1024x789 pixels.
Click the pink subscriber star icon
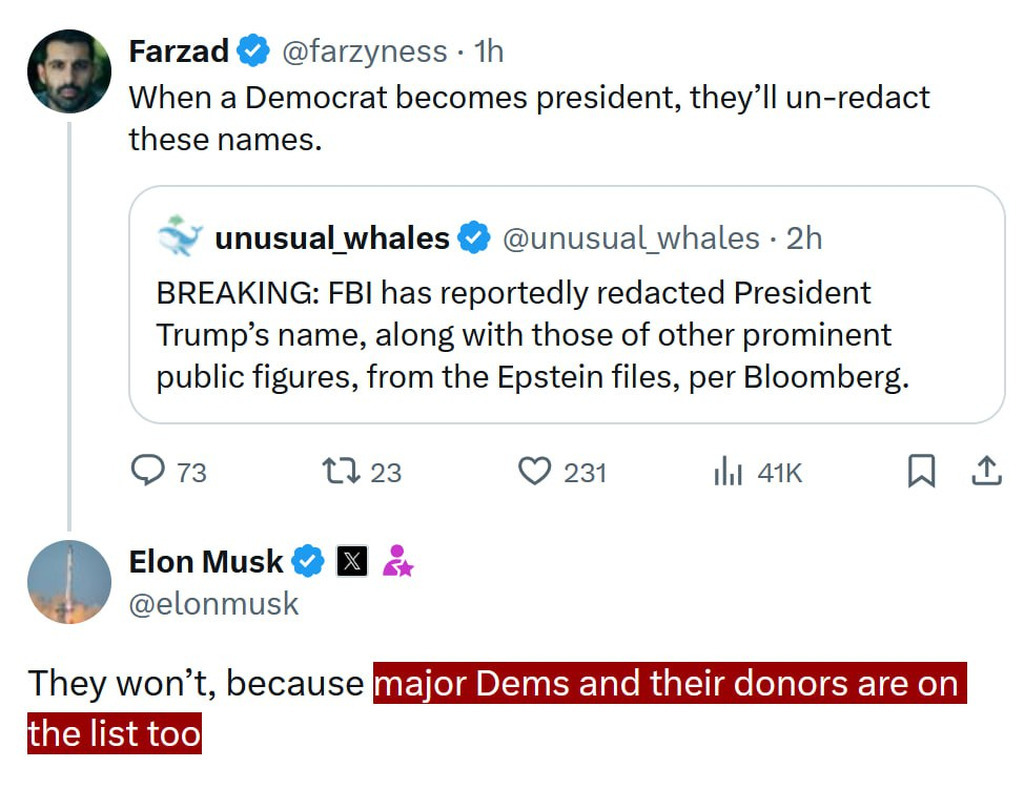pos(397,562)
